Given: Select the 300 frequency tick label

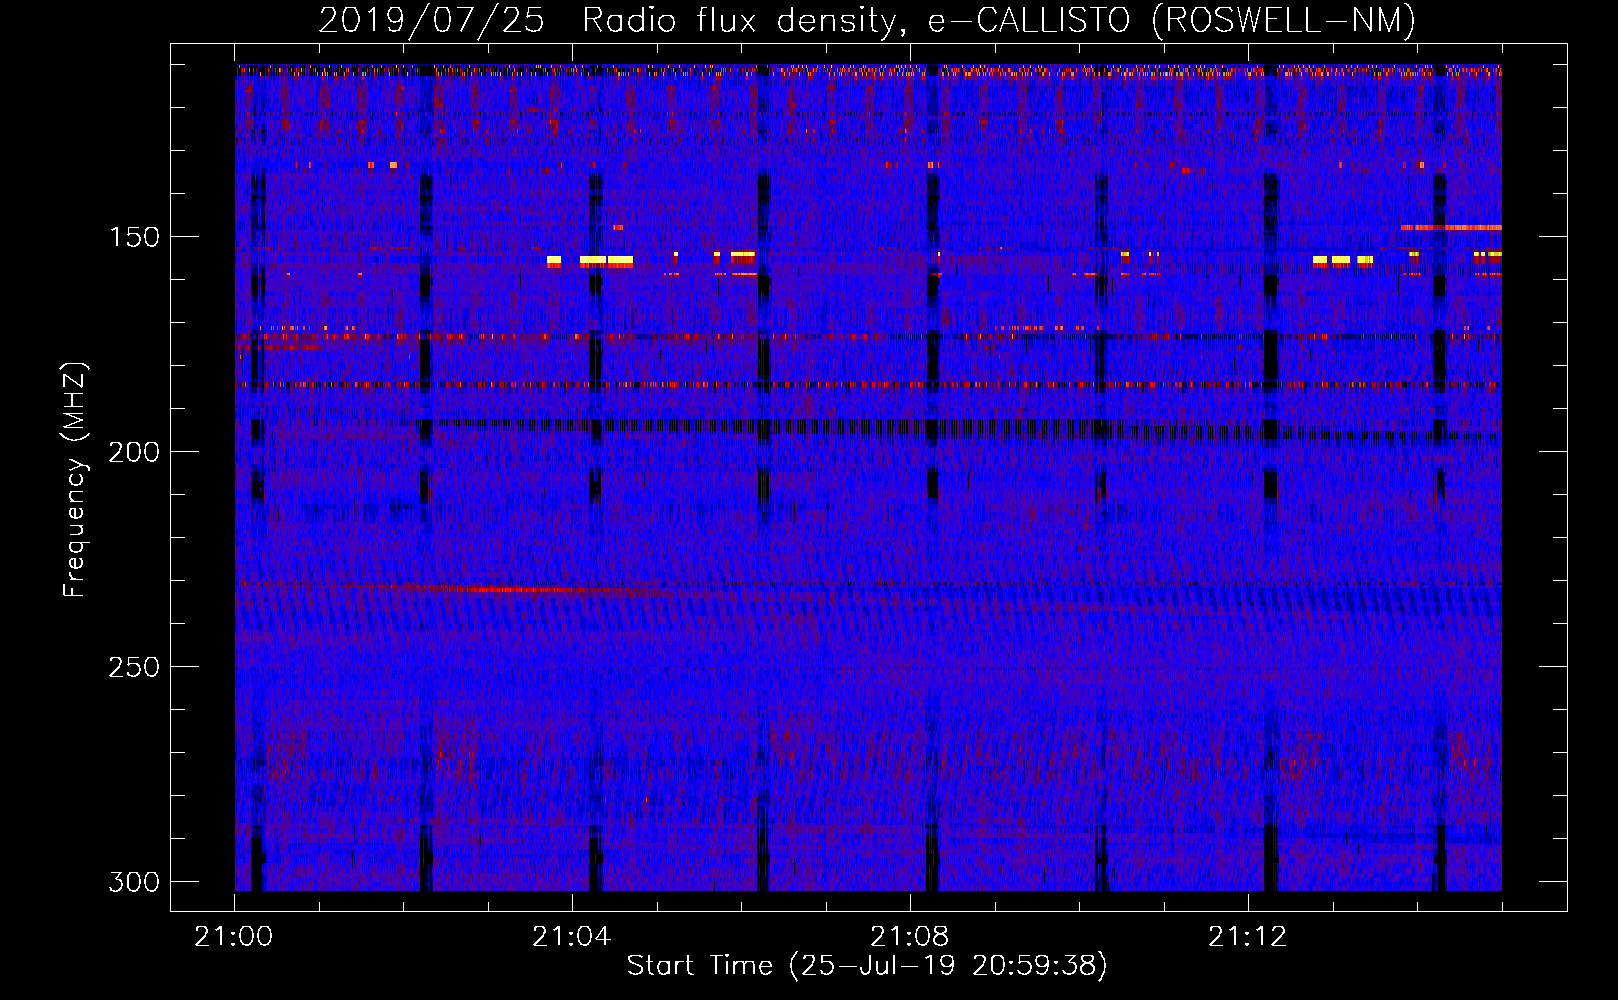Looking at the screenshot, I should click(x=133, y=882).
